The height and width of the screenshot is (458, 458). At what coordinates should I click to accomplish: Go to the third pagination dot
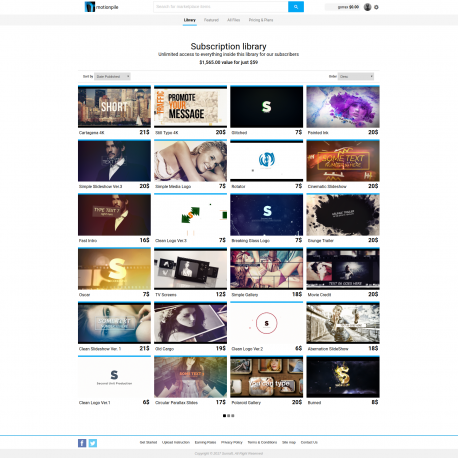(x=233, y=416)
